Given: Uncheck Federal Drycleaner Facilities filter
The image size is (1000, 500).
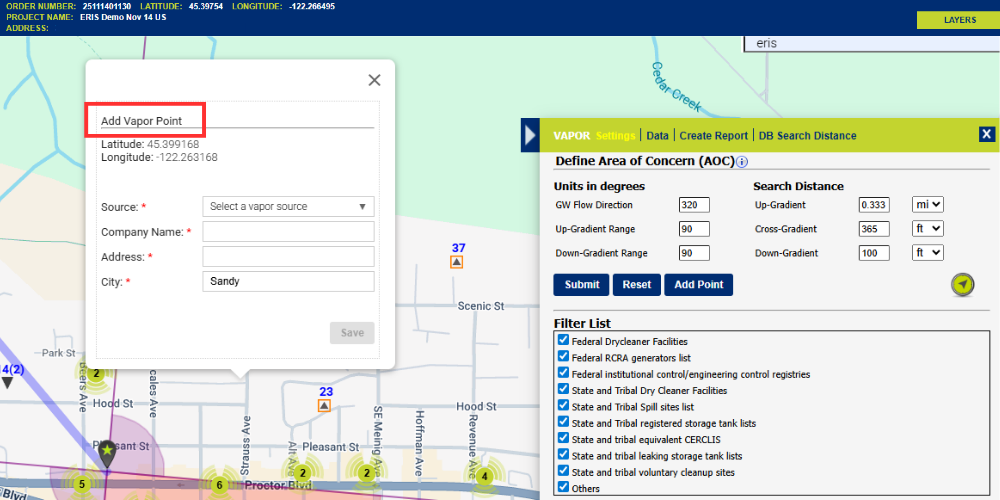Looking at the screenshot, I should [x=563, y=341].
